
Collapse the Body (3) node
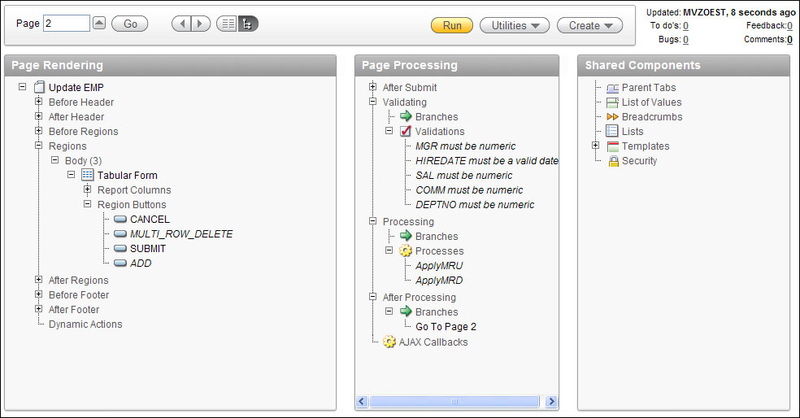coord(55,160)
